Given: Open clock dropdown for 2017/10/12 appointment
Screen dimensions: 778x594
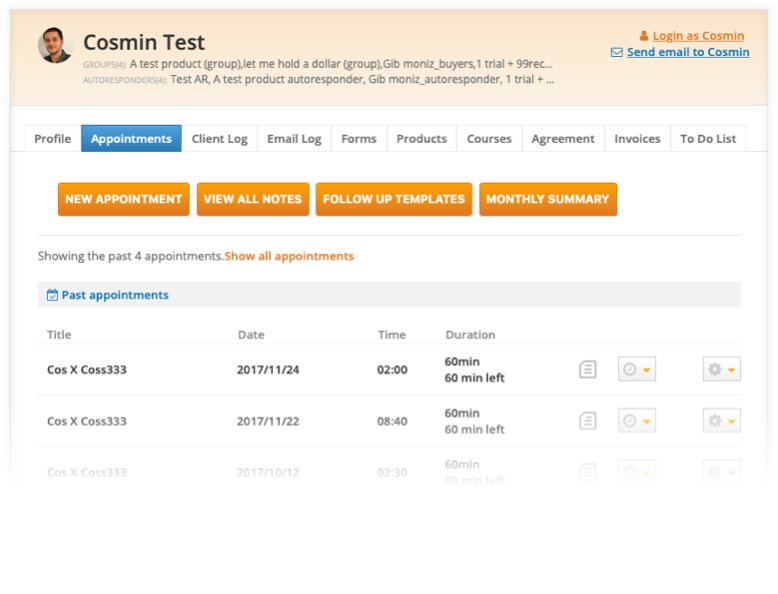Looking at the screenshot, I should click(x=637, y=471).
